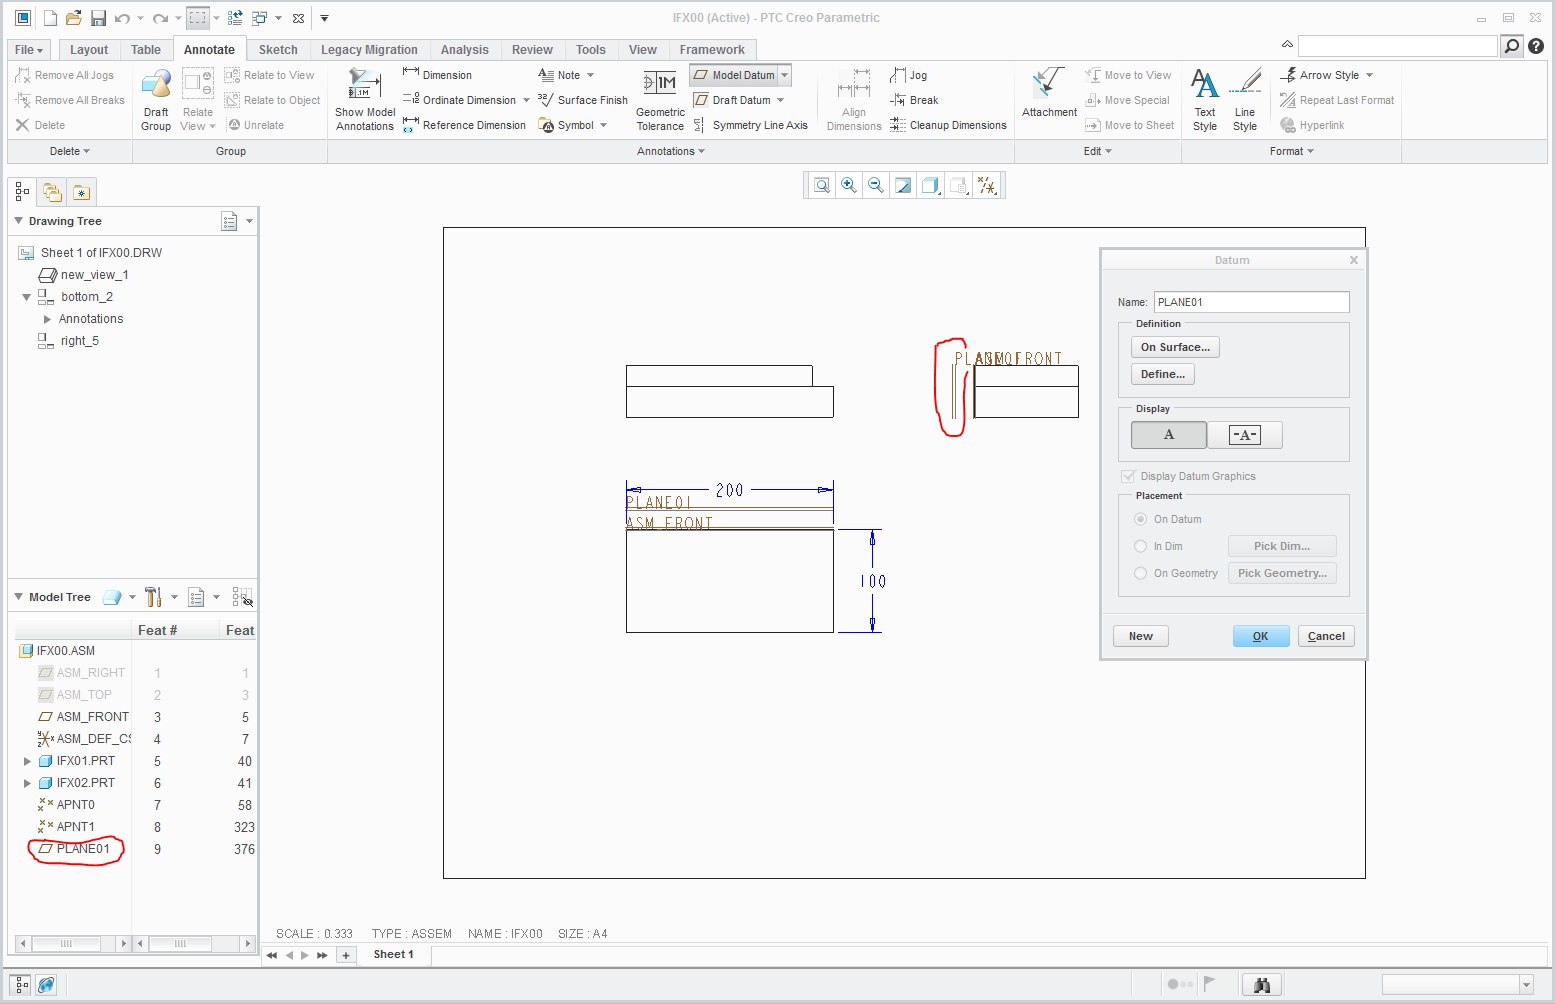Click the Draft Group icon
Screen dimensions: 1555x1004
click(x=156, y=100)
